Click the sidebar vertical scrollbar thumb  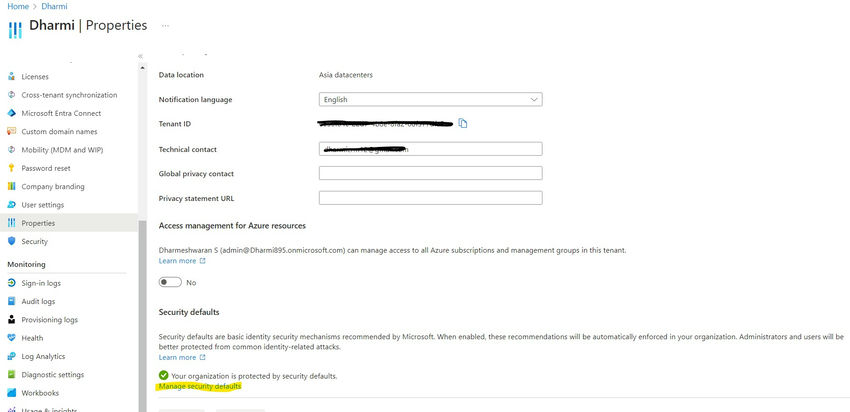point(143,316)
